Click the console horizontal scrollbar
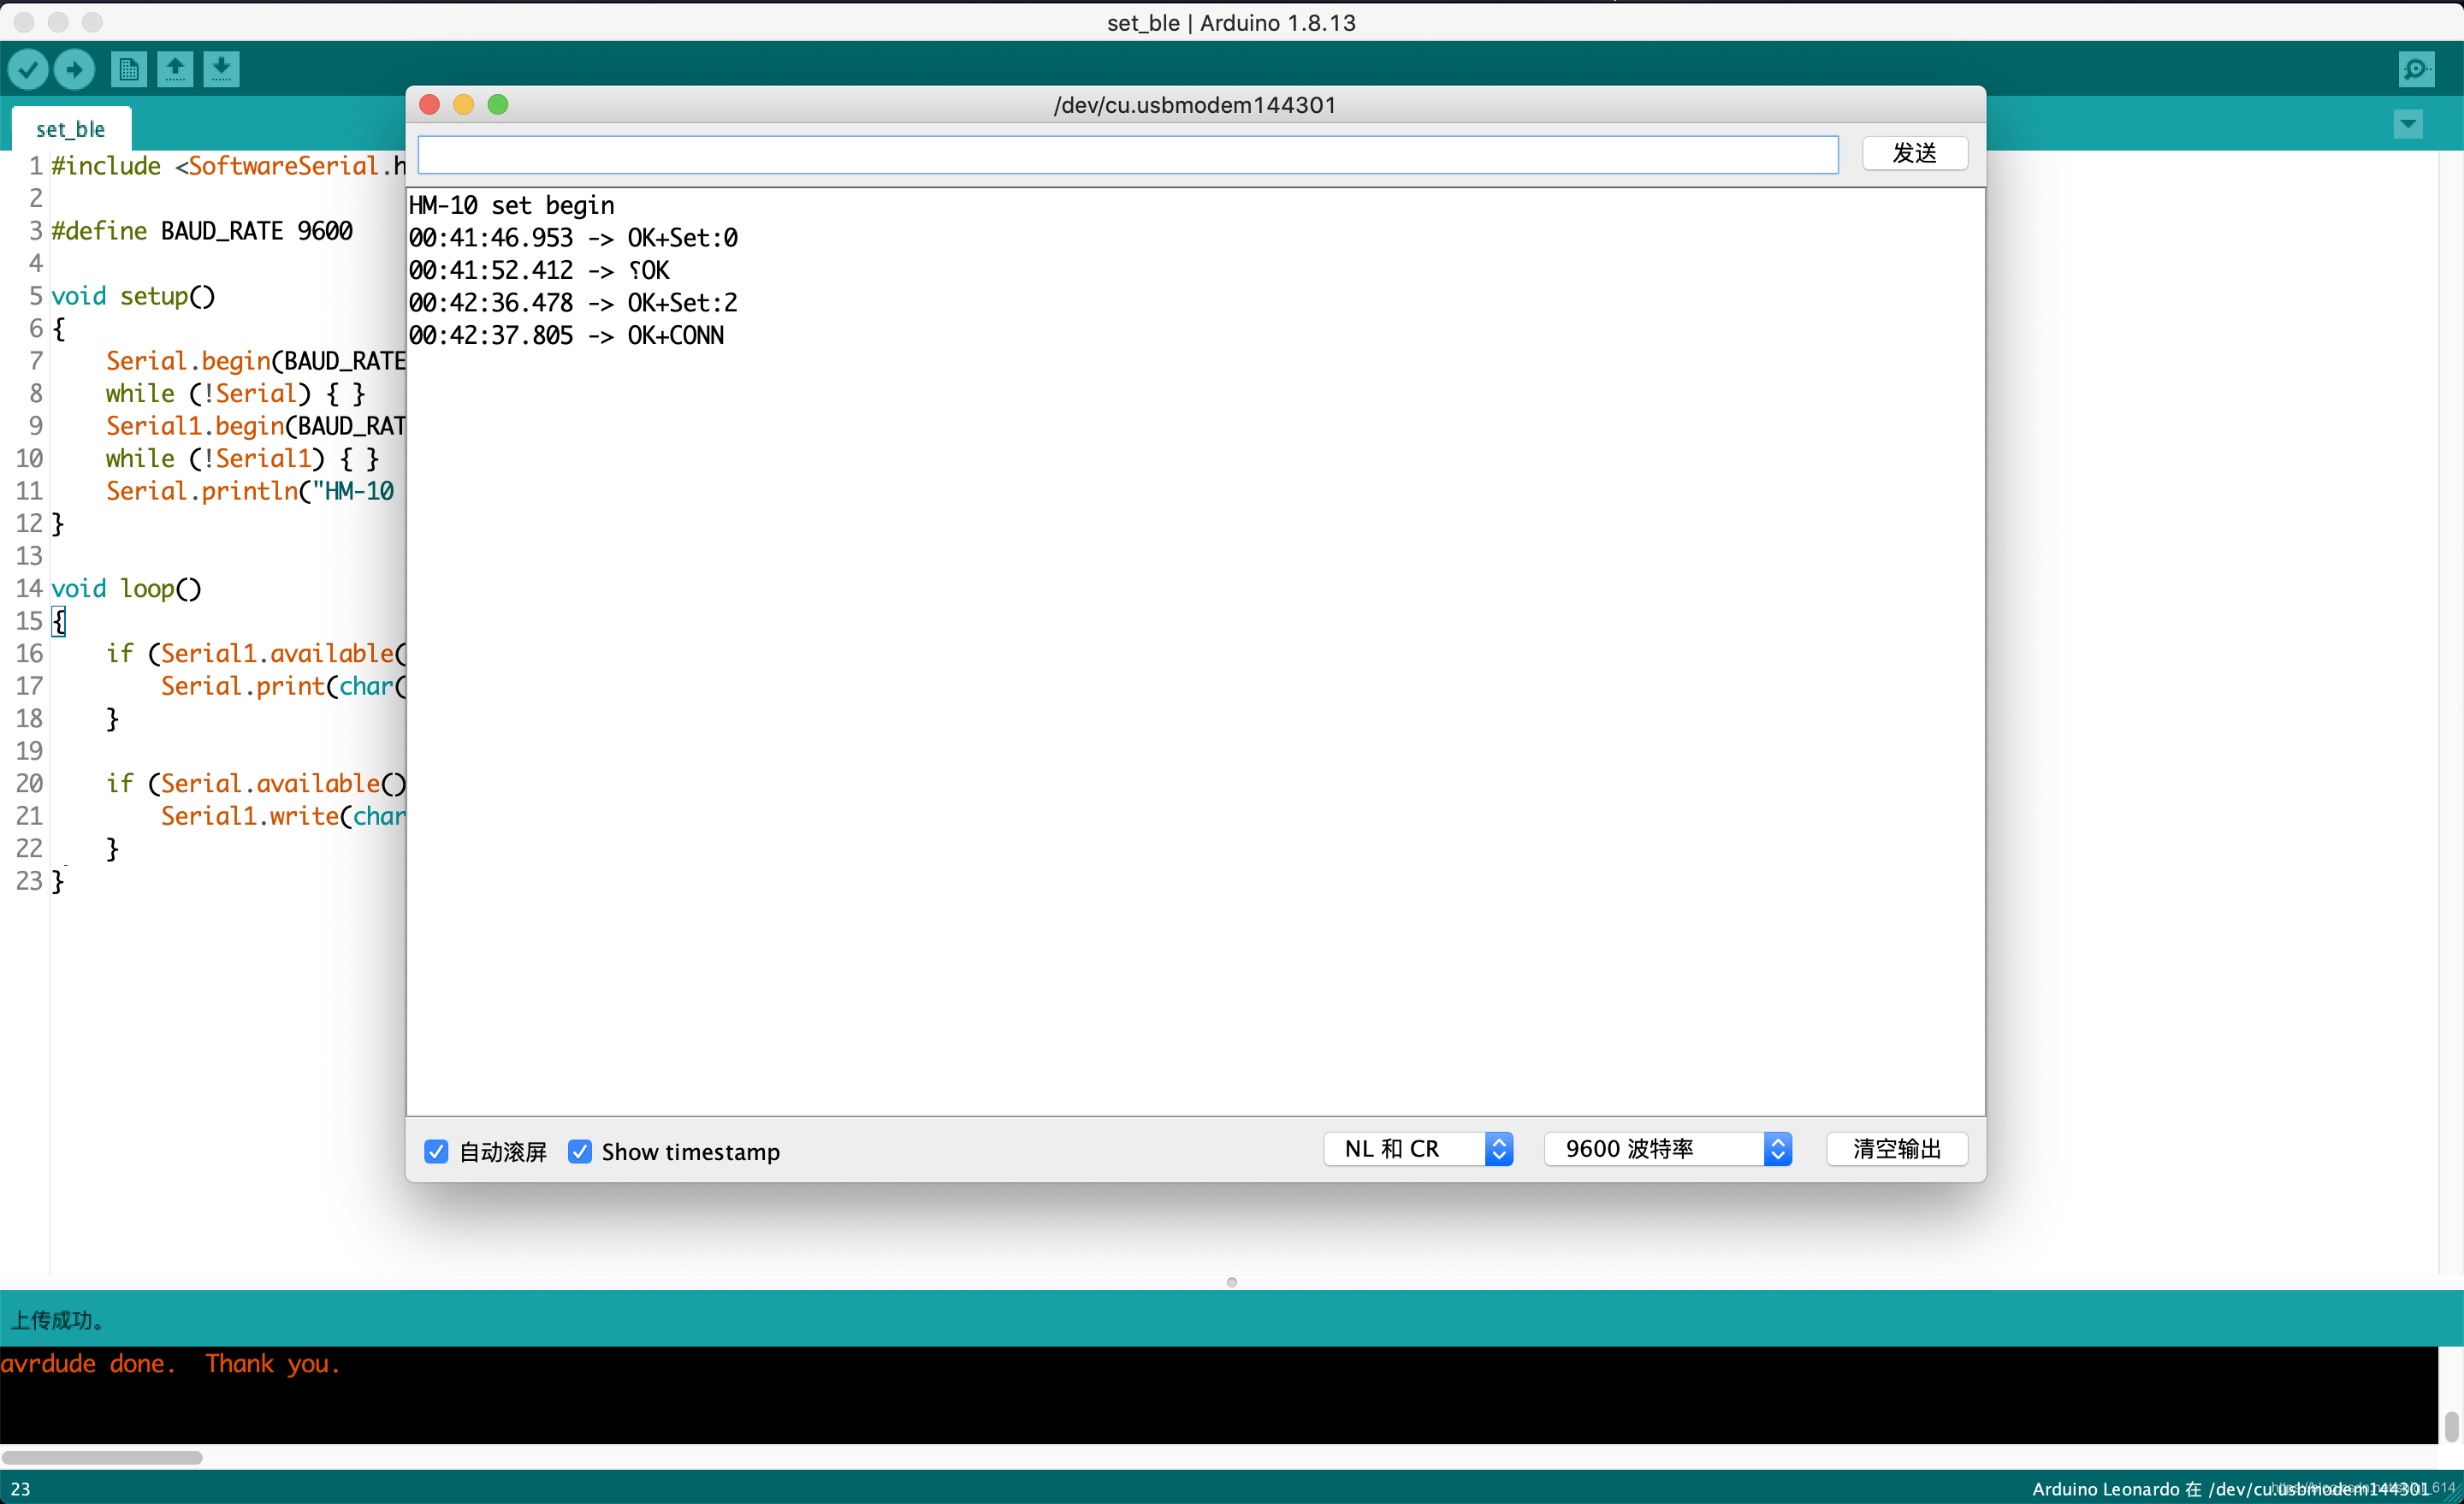2464x1504 pixels. (x=102, y=1457)
